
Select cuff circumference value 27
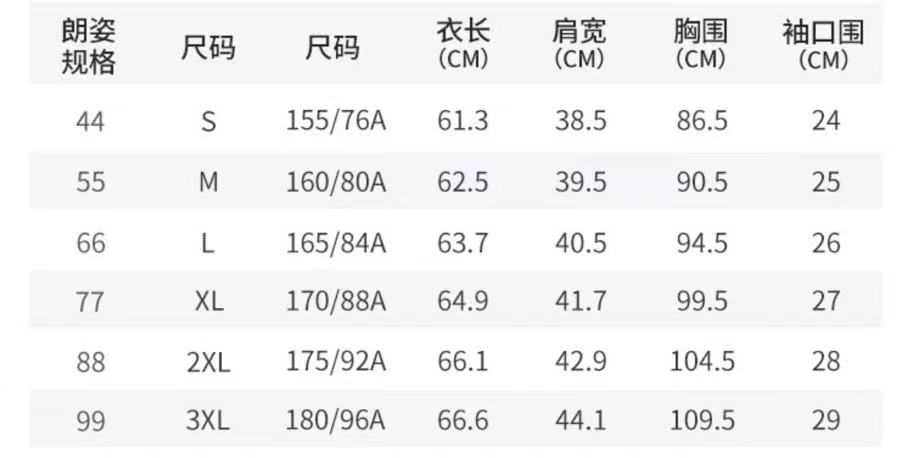coord(826,302)
